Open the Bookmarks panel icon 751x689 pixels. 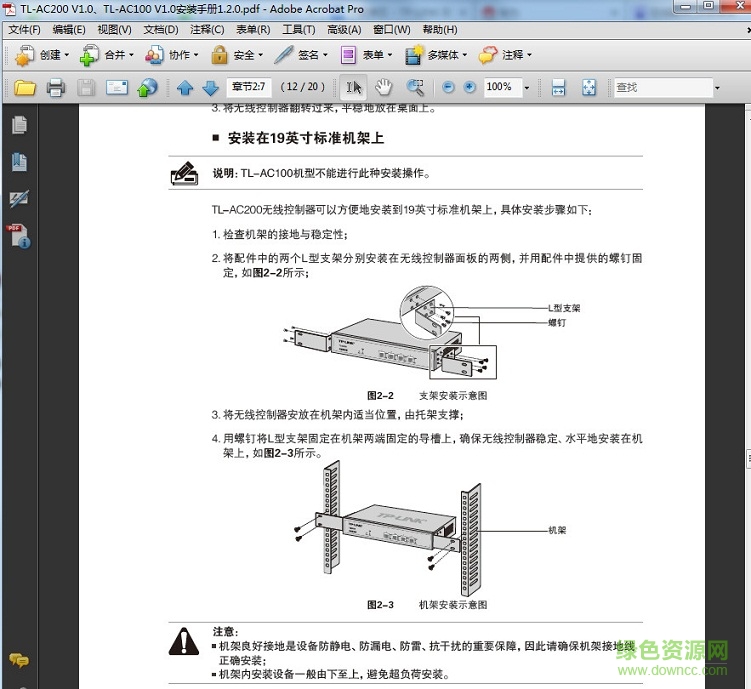pos(19,162)
